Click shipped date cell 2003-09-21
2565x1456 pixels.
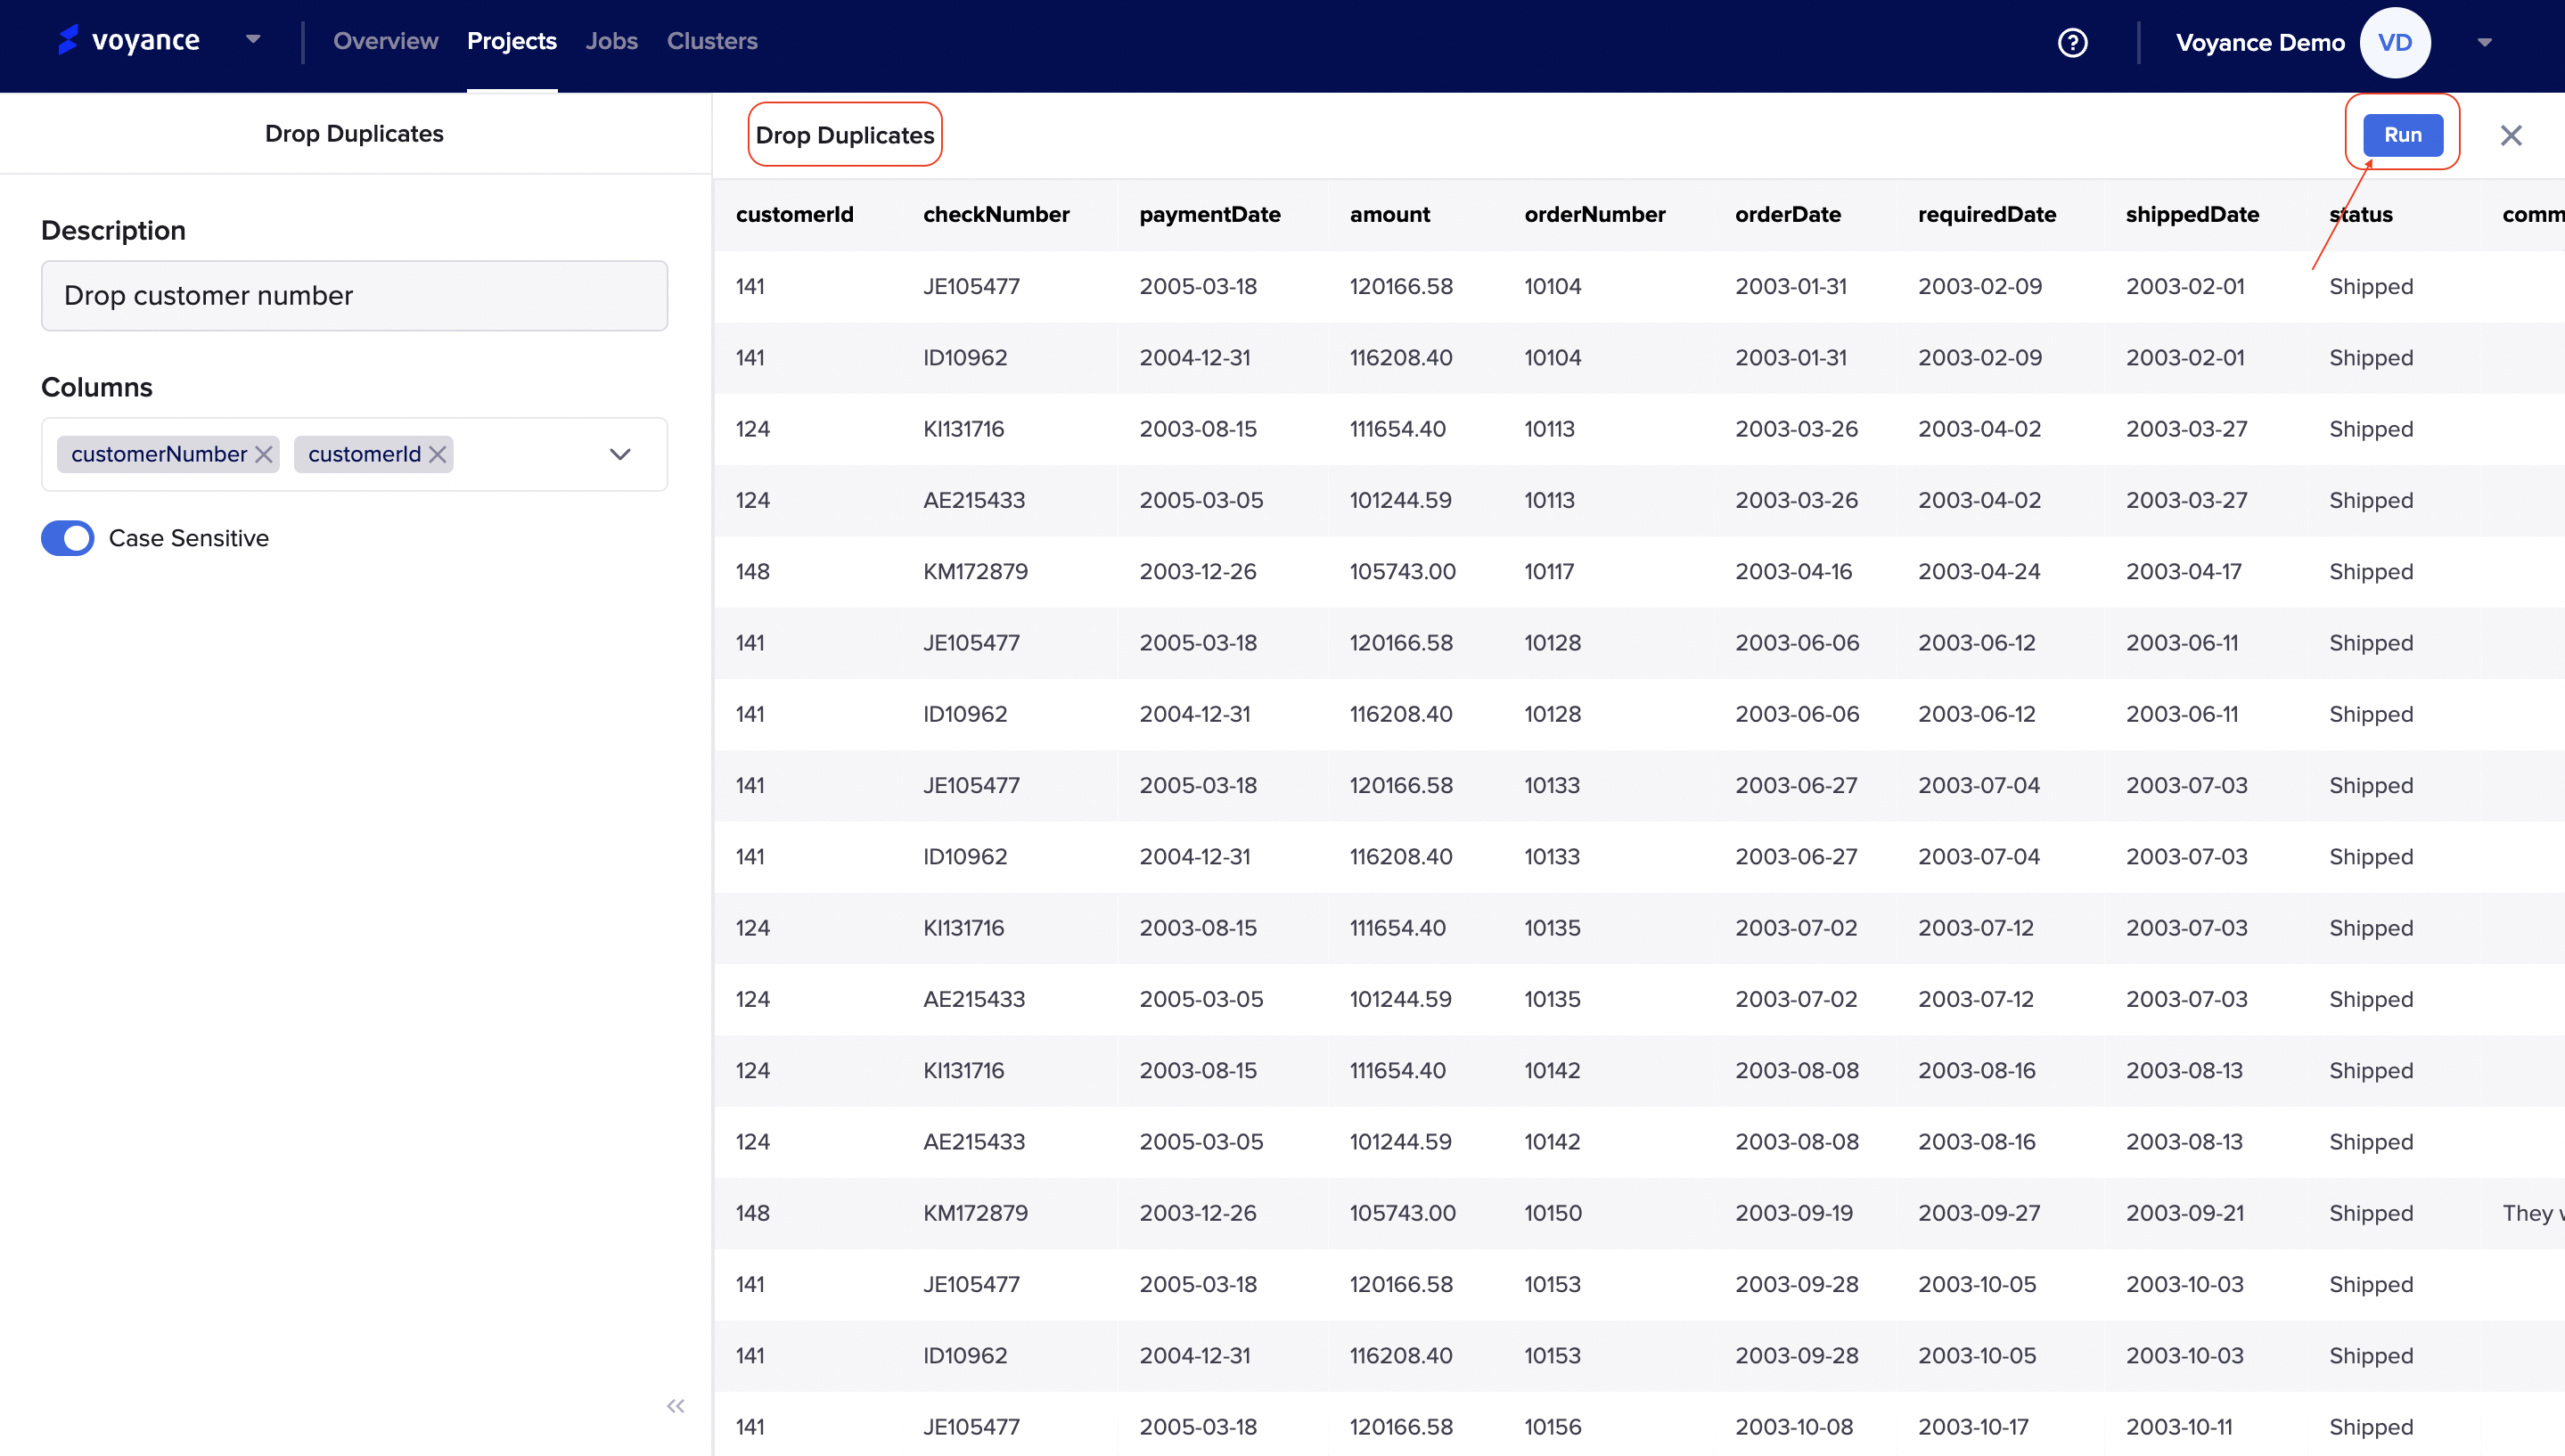(x=2184, y=1213)
